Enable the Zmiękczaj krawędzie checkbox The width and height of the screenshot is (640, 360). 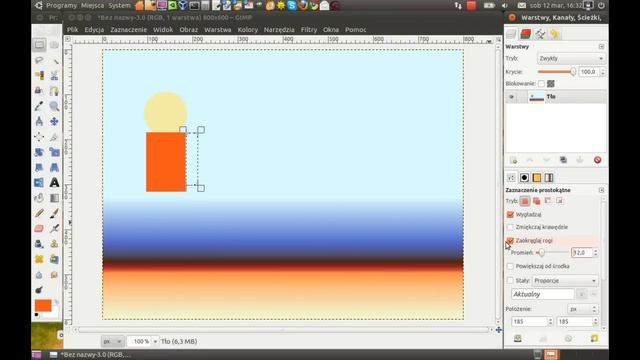pos(510,227)
